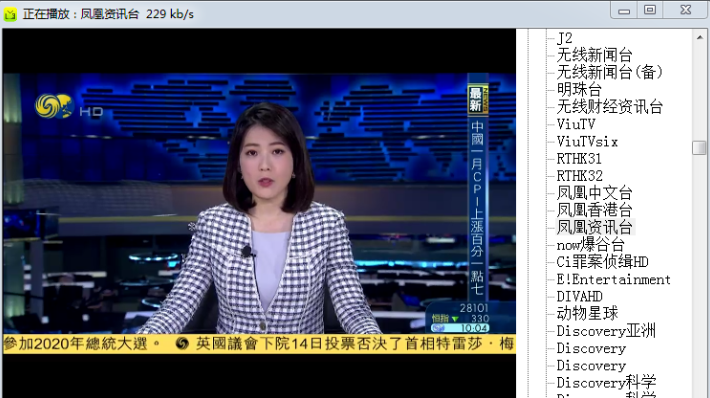Play E!Entertainment channel

(x=613, y=279)
